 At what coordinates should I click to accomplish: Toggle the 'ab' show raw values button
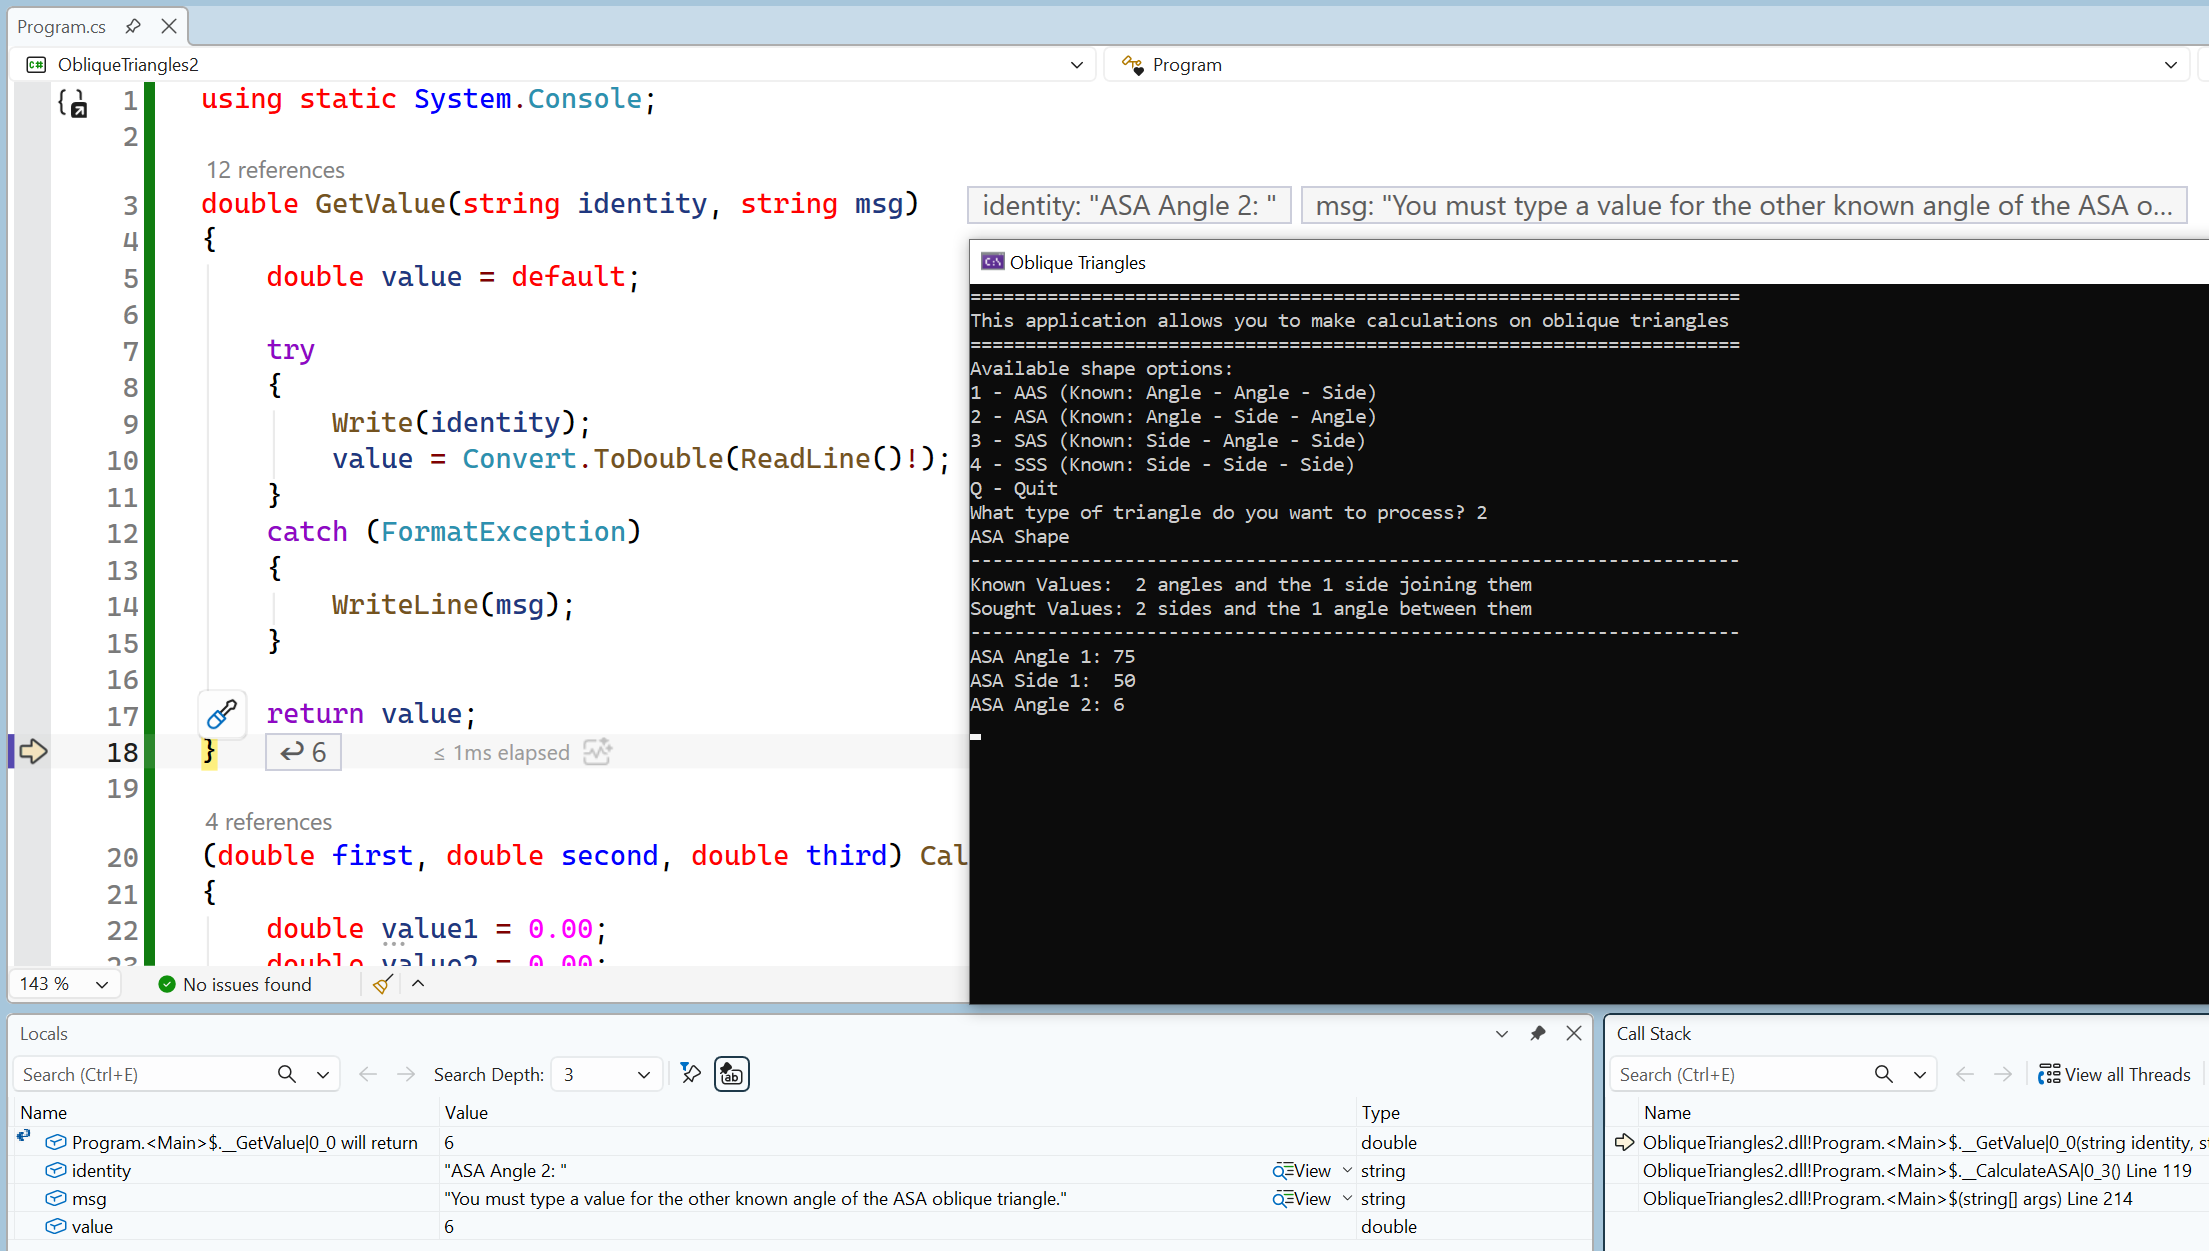pos(732,1074)
